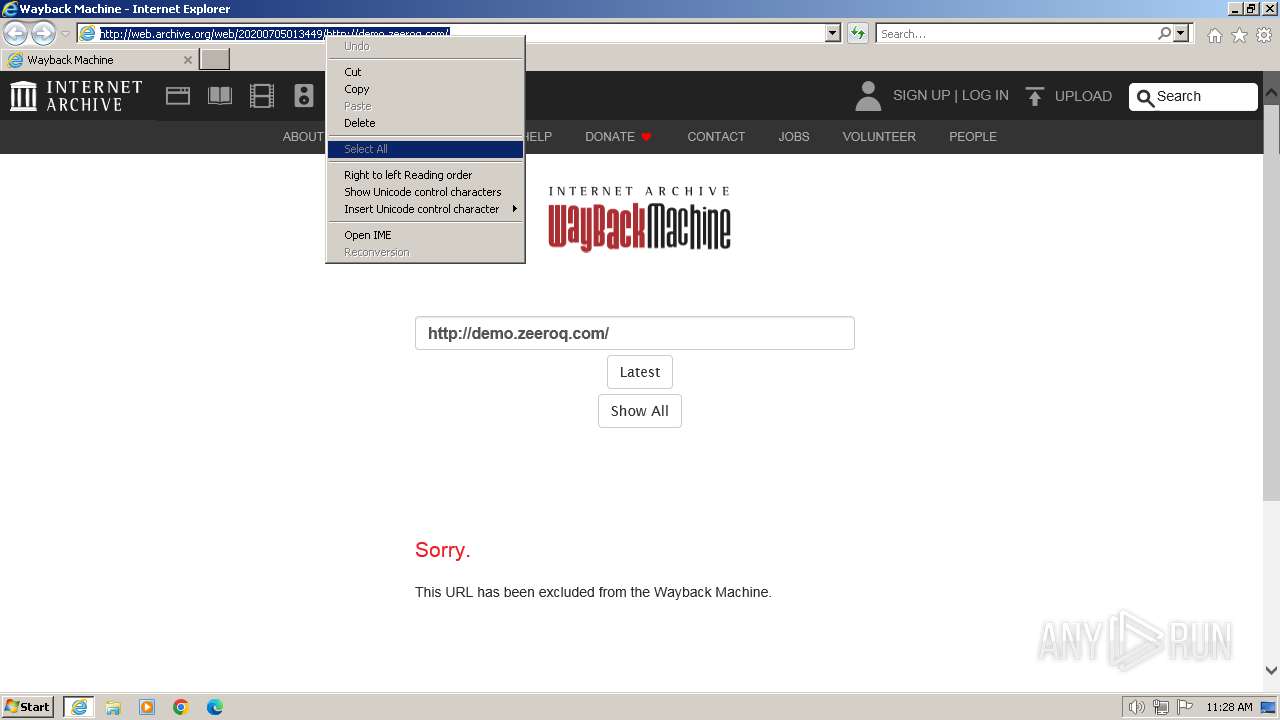Viewport: 1280px width, 720px height.
Task: Close the Wayback Machine tab
Action: coord(187,60)
